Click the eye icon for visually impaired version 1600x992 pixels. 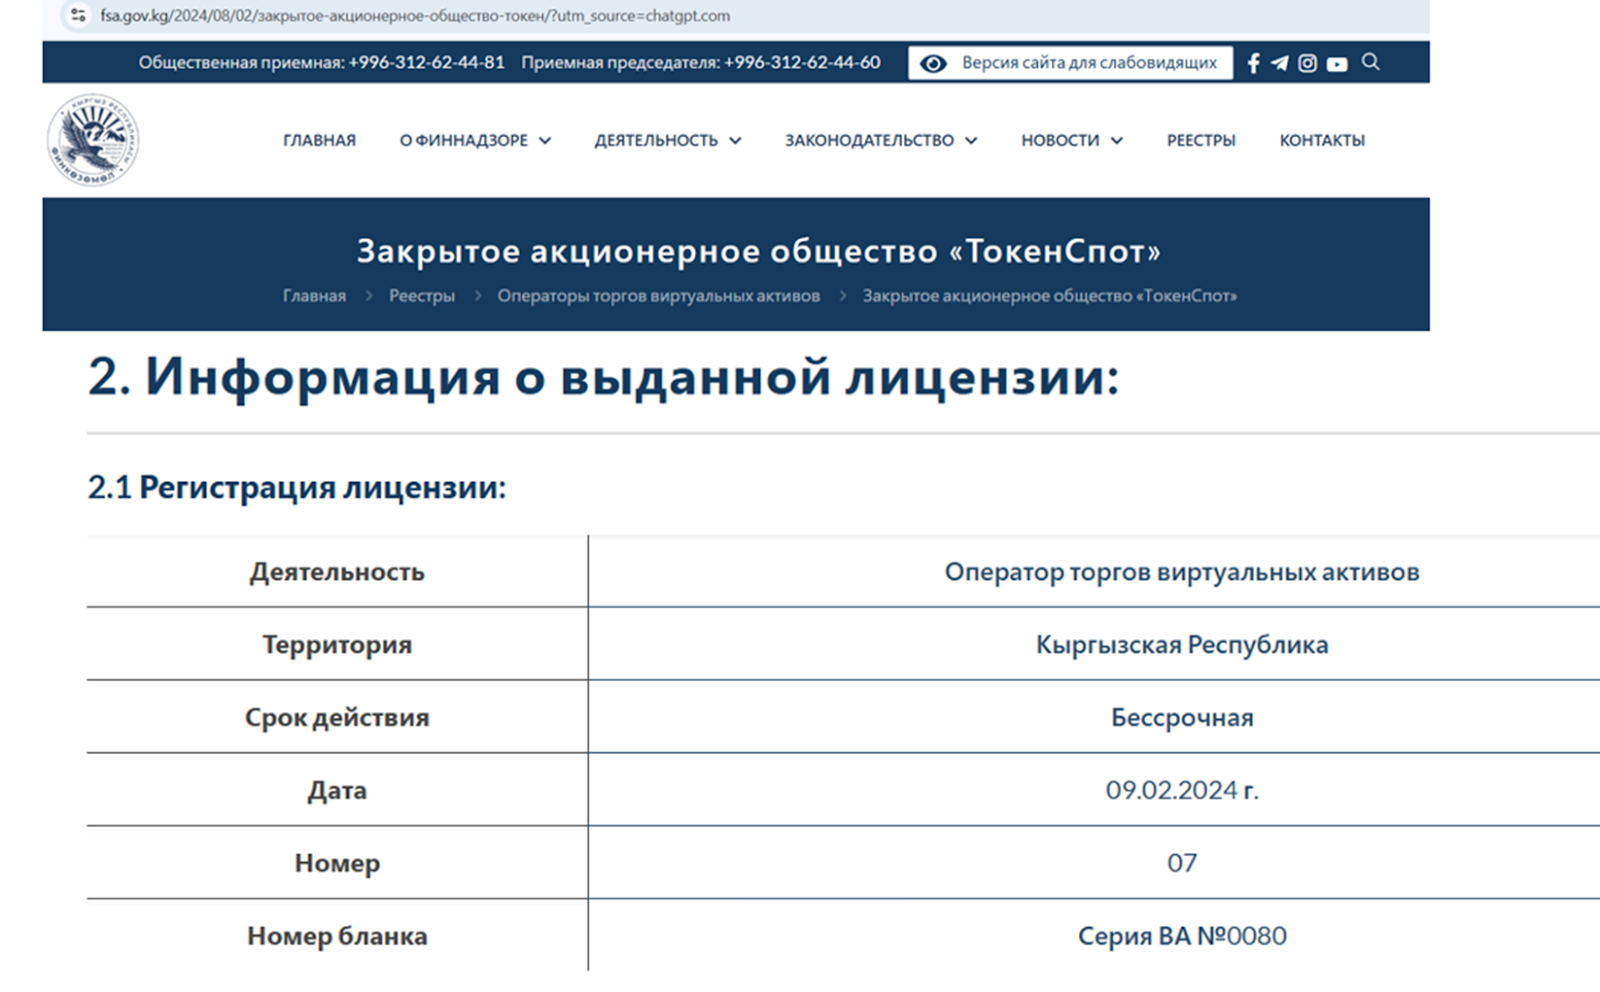tap(933, 63)
